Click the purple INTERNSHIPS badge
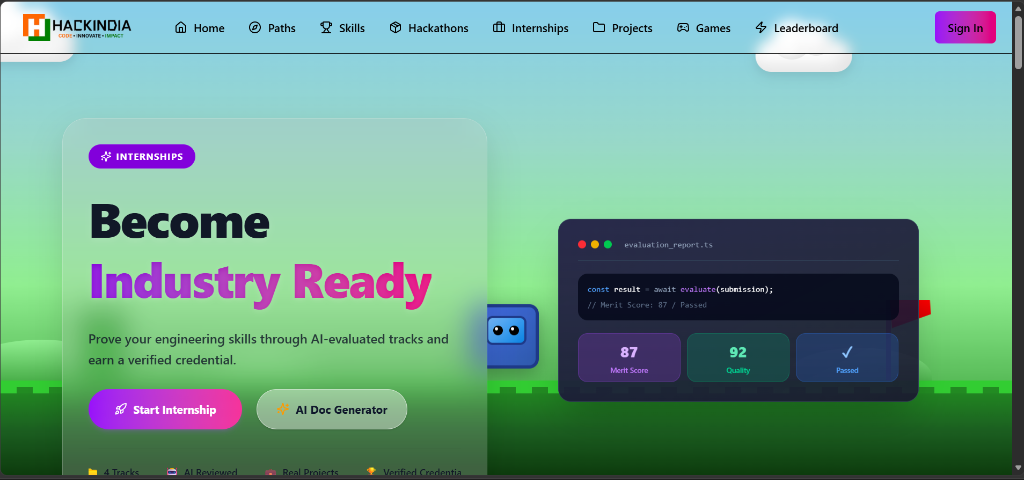 [x=142, y=156]
